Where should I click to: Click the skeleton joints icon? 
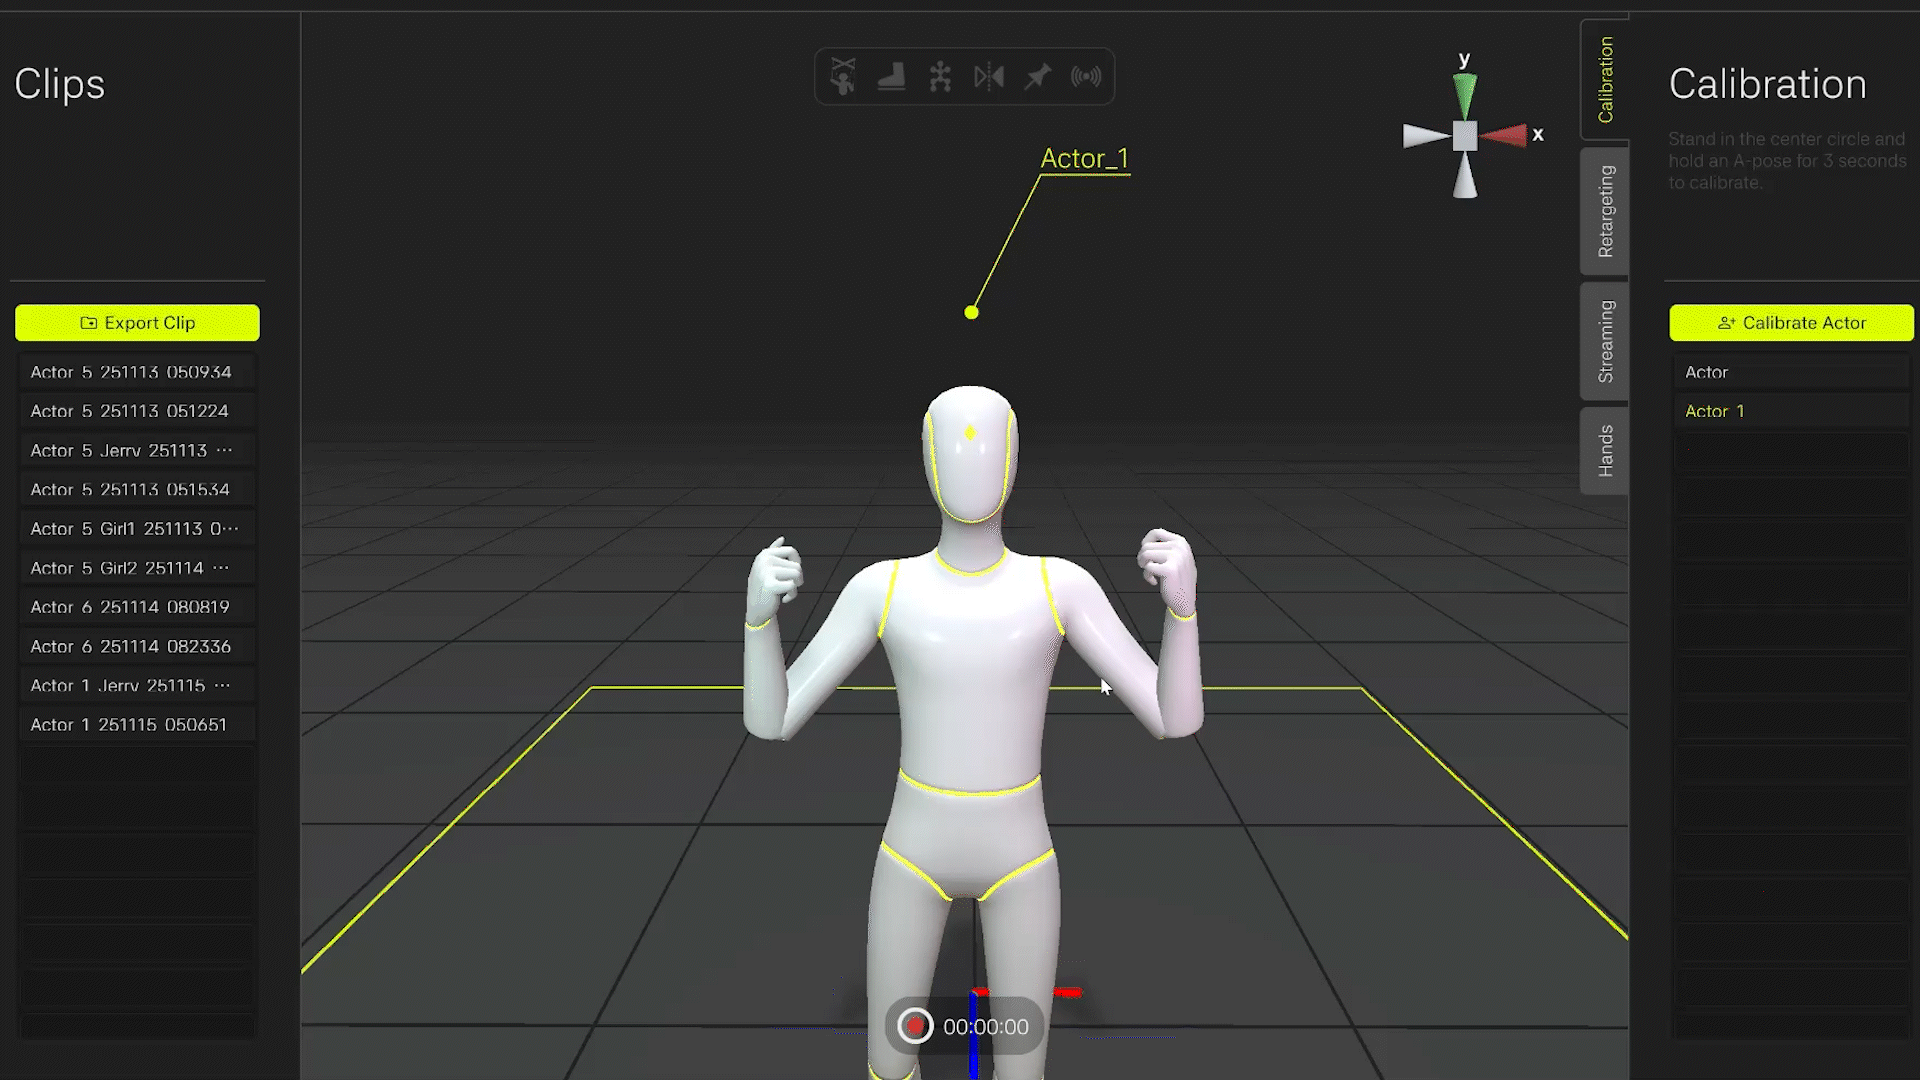tap(940, 76)
